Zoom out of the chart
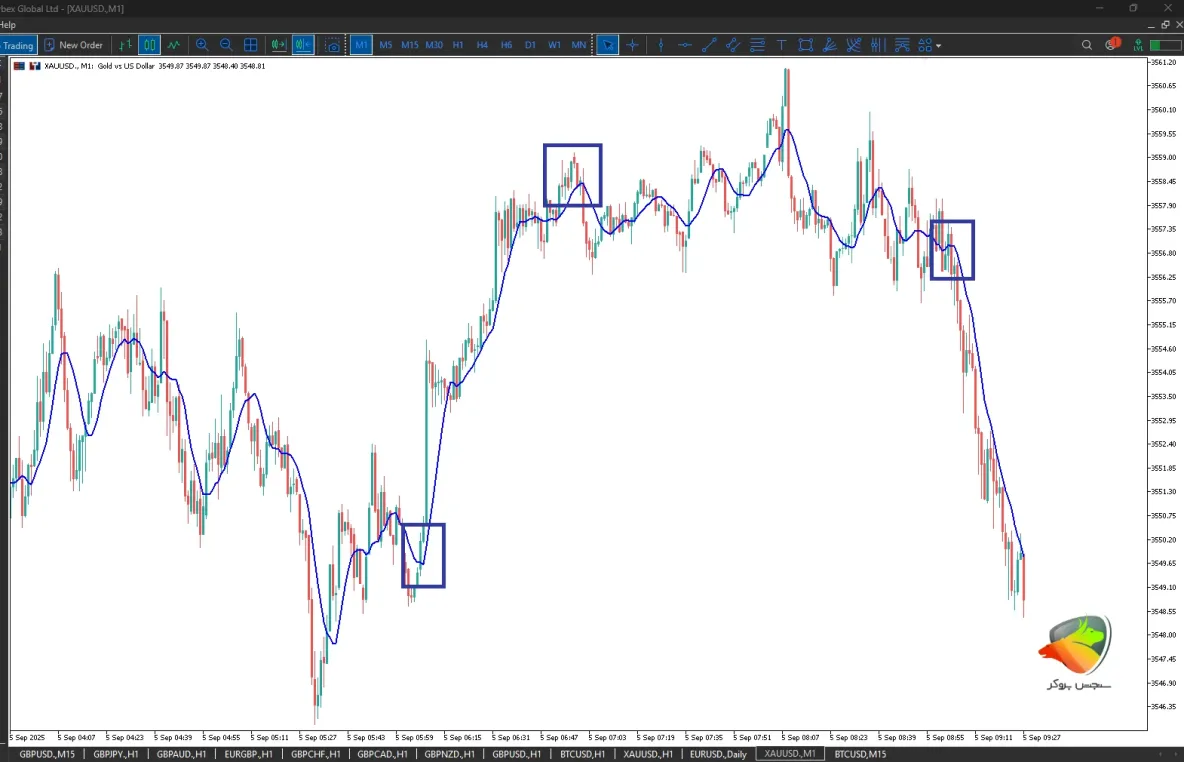The width and height of the screenshot is (1184, 762). (226, 45)
